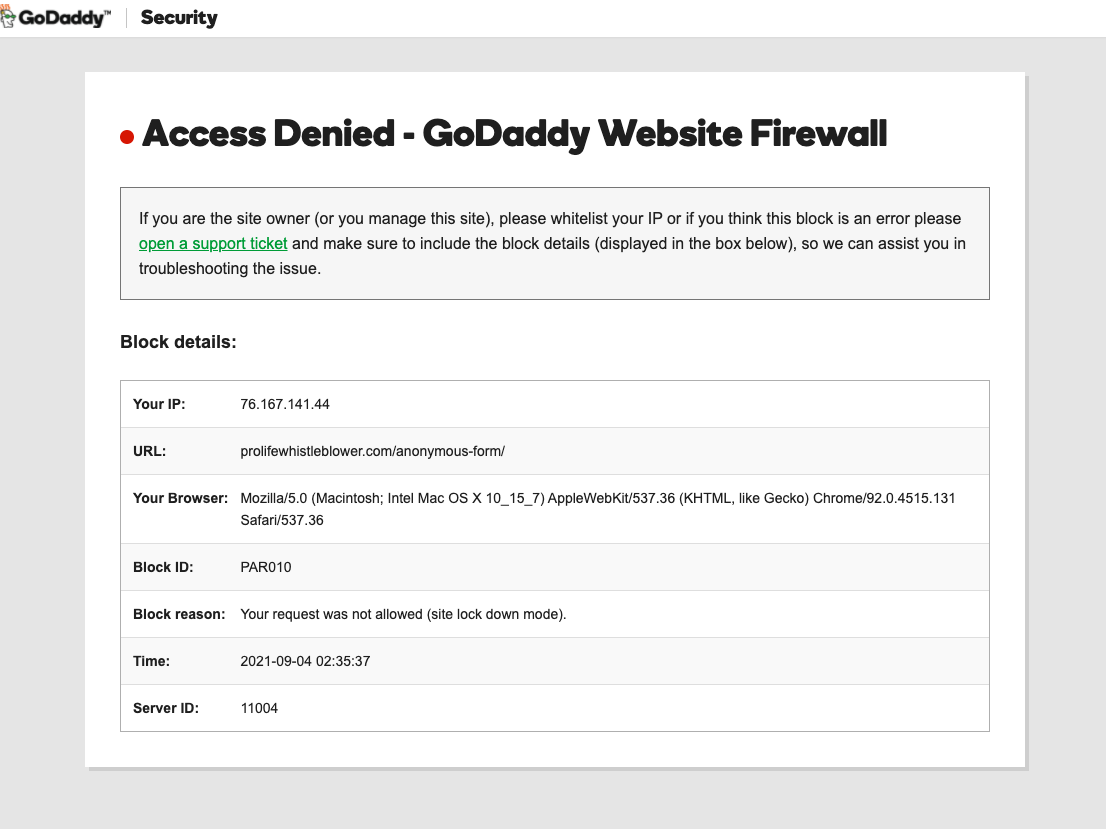Click the user agent string text

[597, 498]
